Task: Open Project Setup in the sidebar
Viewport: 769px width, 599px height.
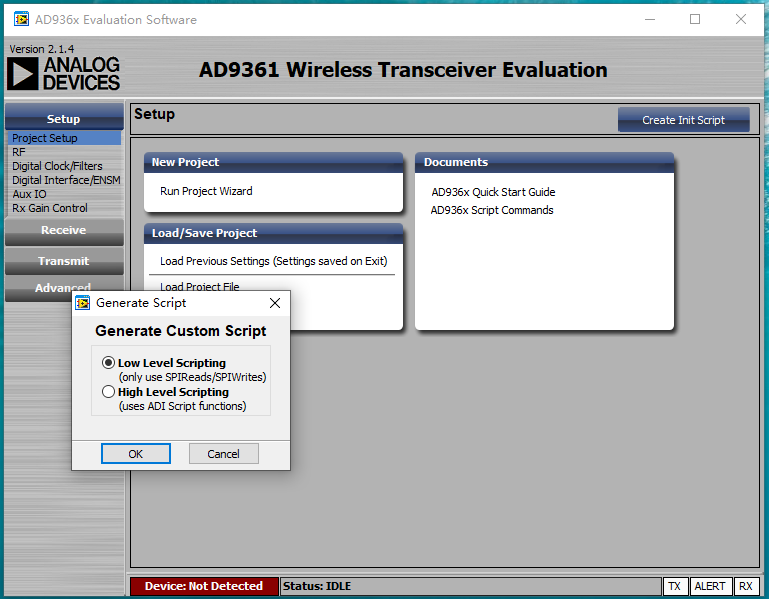Action: click(x=64, y=138)
